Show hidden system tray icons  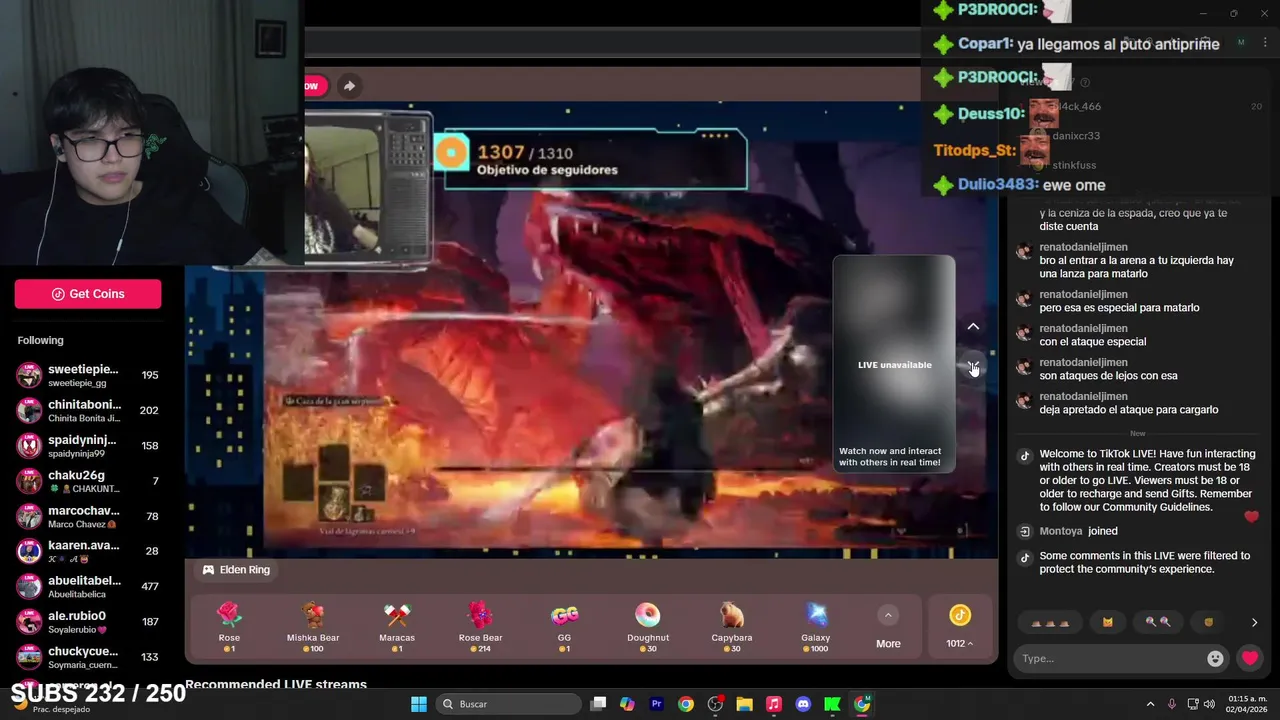pos(1150,704)
